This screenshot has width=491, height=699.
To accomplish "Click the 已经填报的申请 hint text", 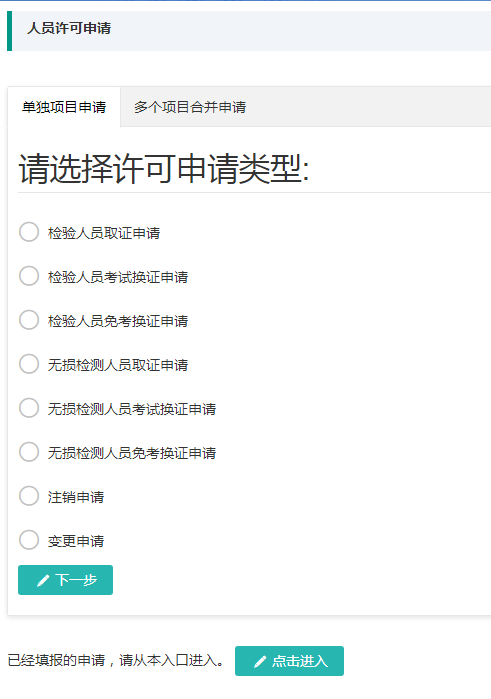I will click(116, 660).
